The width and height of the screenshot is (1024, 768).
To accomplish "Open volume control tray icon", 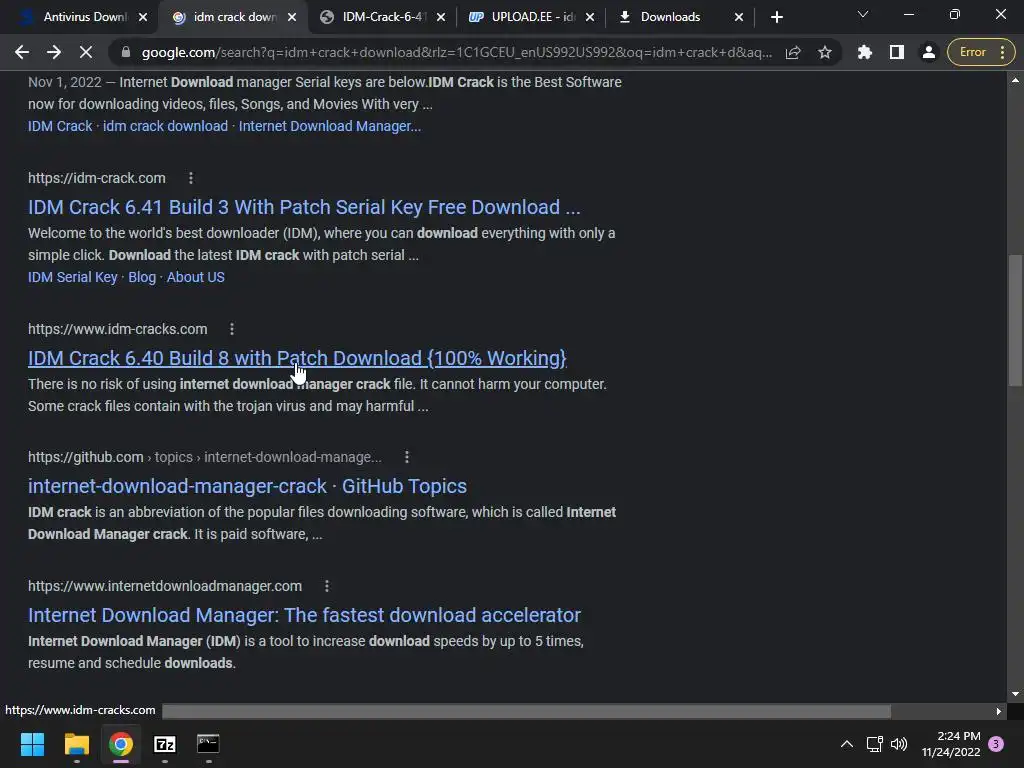I will coord(899,744).
